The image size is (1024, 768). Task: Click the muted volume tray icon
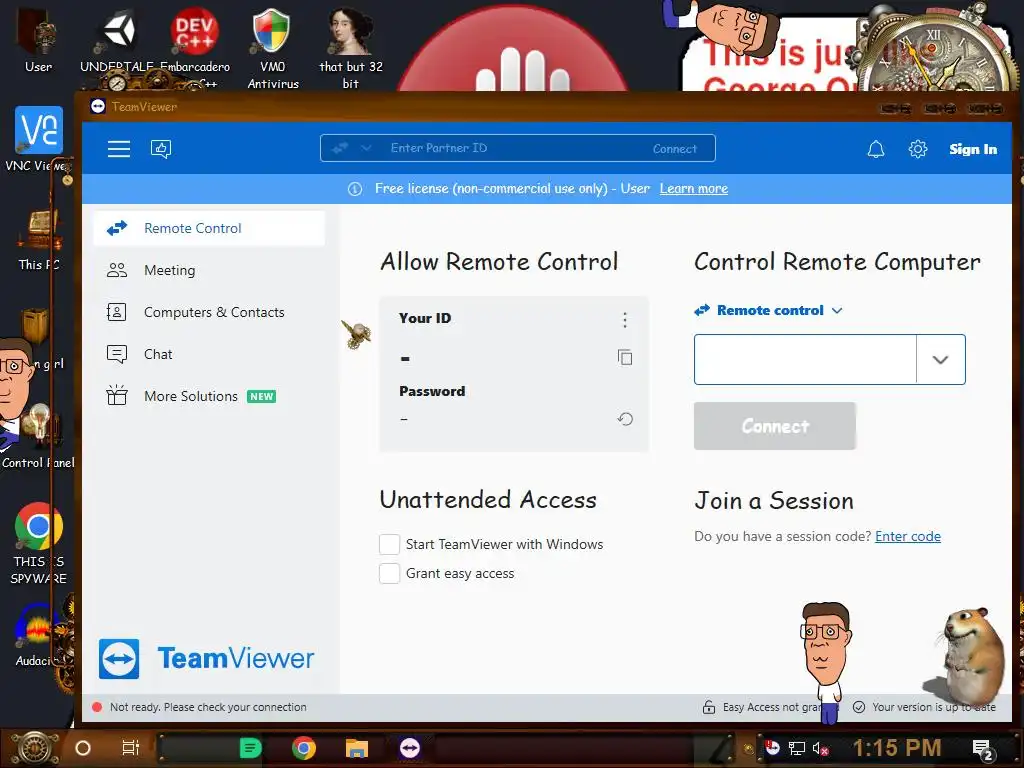pyautogui.click(x=820, y=748)
